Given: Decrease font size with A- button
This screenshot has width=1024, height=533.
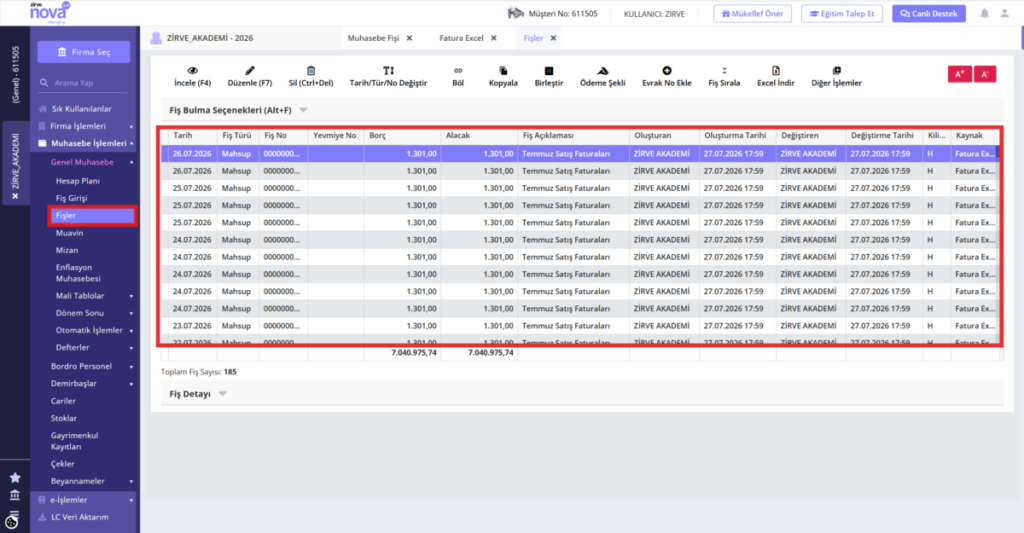Looking at the screenshot, I should point(985,74).
